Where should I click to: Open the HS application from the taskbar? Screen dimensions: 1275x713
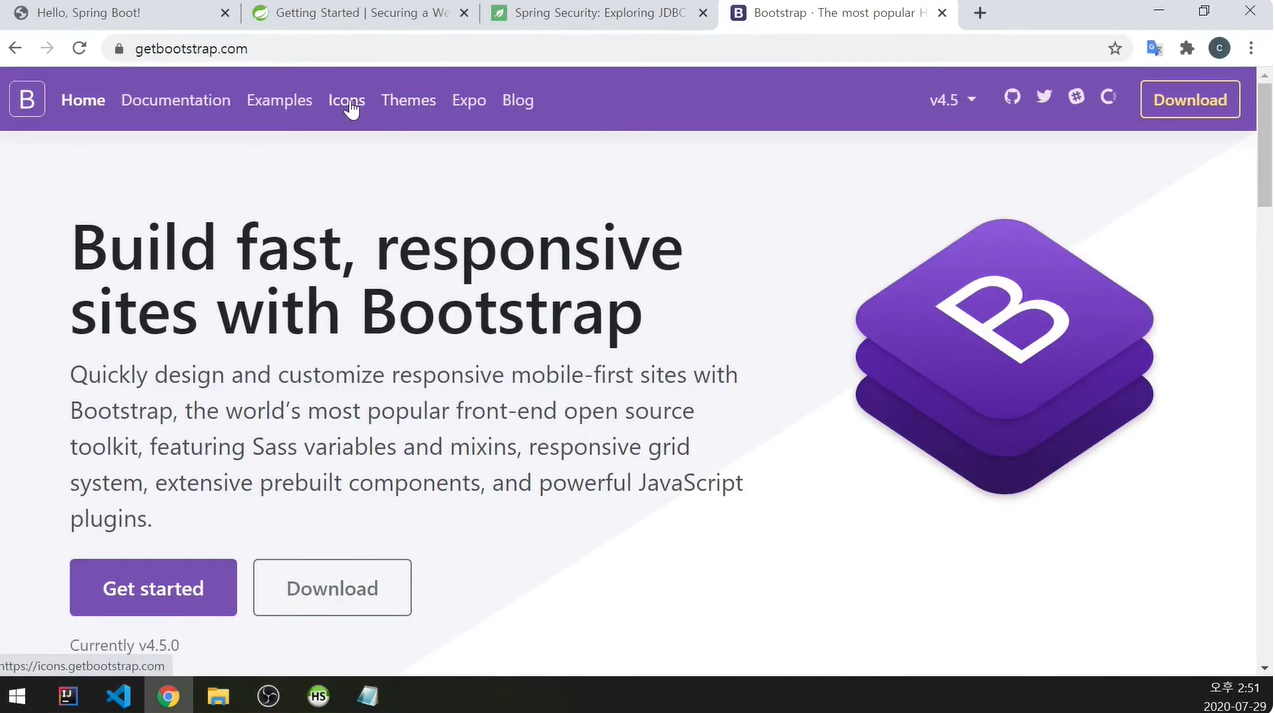[318, 696]
